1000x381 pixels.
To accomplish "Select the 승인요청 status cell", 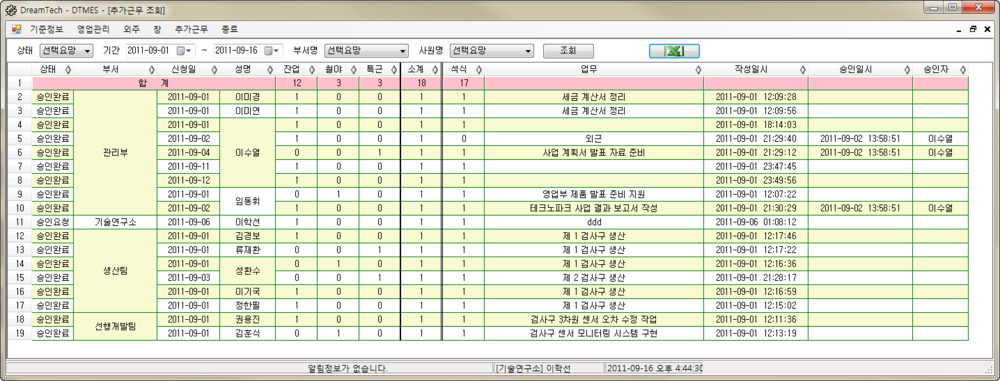I will 53,222.
